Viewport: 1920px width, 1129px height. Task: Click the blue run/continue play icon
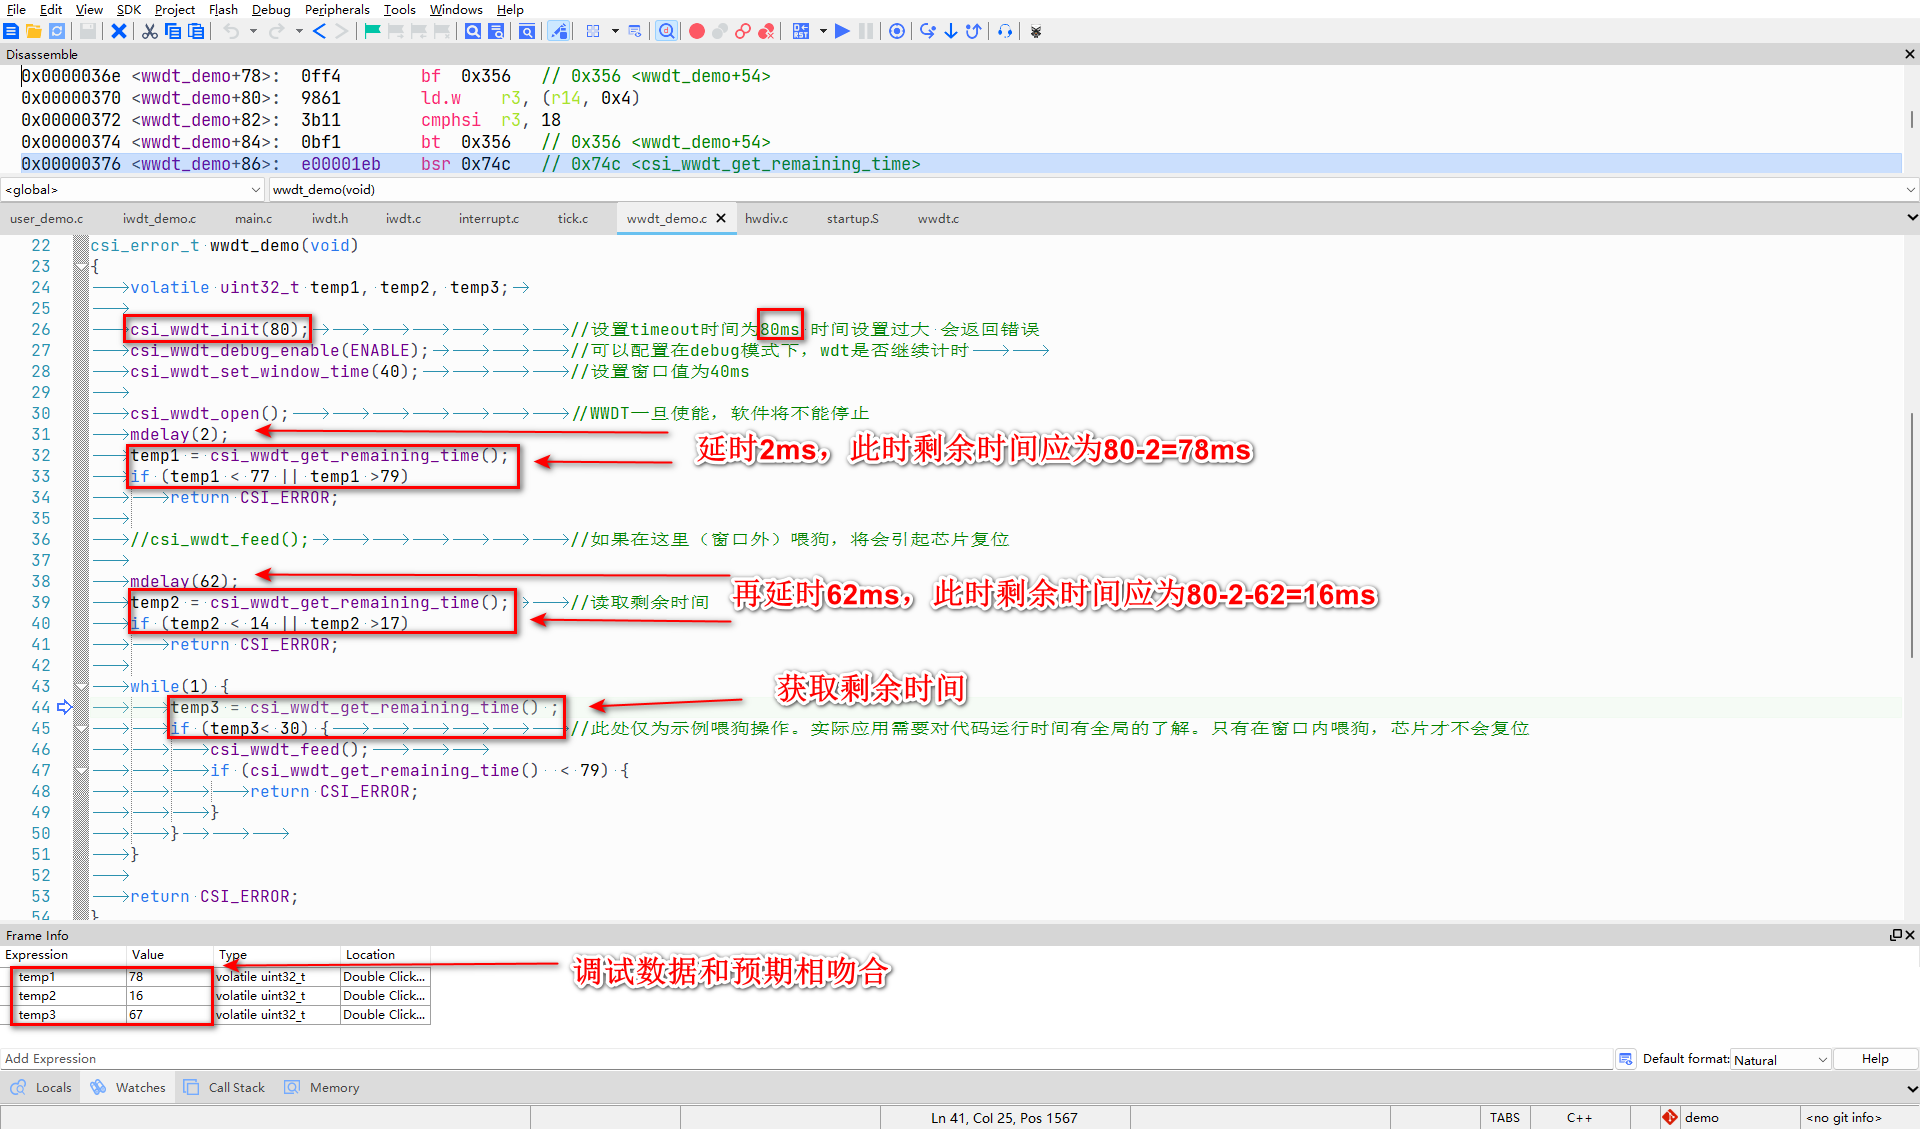coord(842,31)
